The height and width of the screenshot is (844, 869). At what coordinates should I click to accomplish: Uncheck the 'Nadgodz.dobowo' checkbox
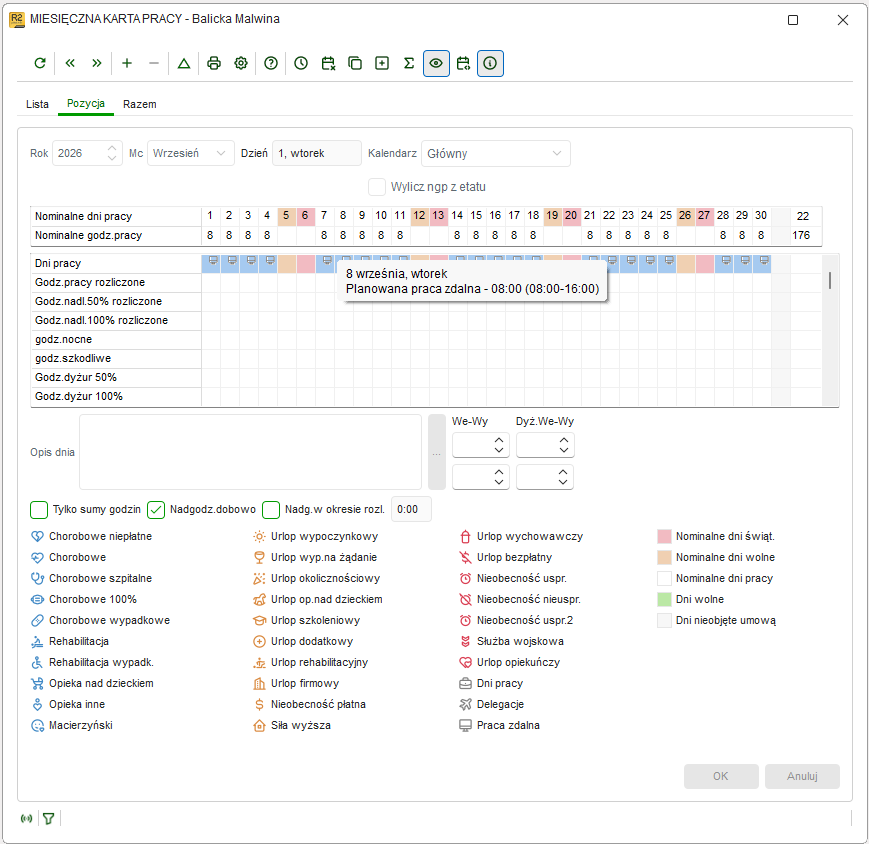[156, 510]
